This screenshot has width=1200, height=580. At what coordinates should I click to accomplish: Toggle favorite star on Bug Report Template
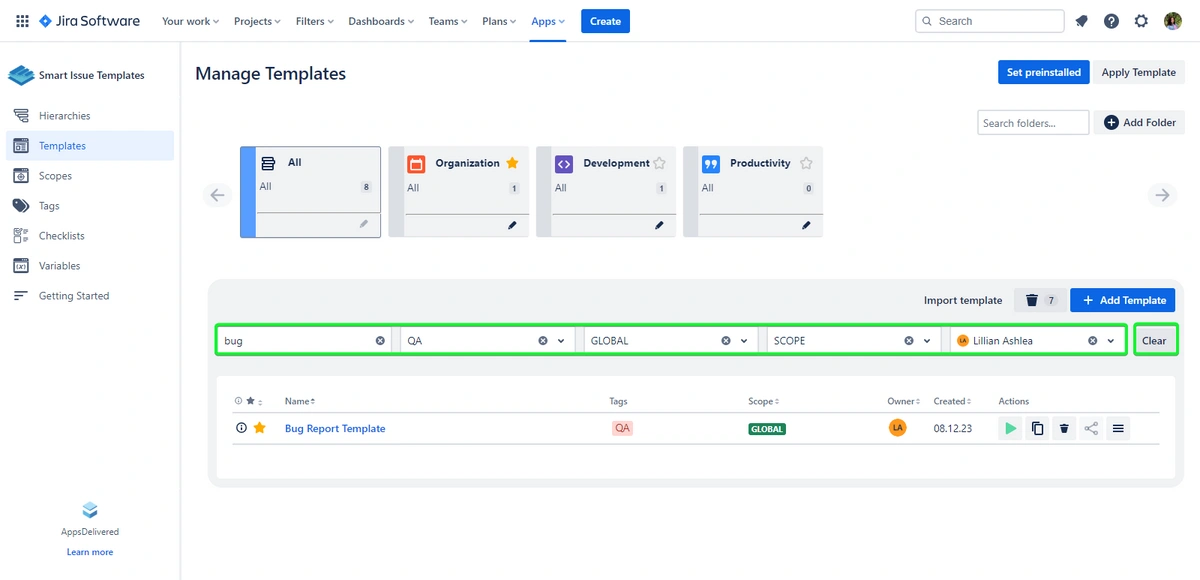(259, 428)
